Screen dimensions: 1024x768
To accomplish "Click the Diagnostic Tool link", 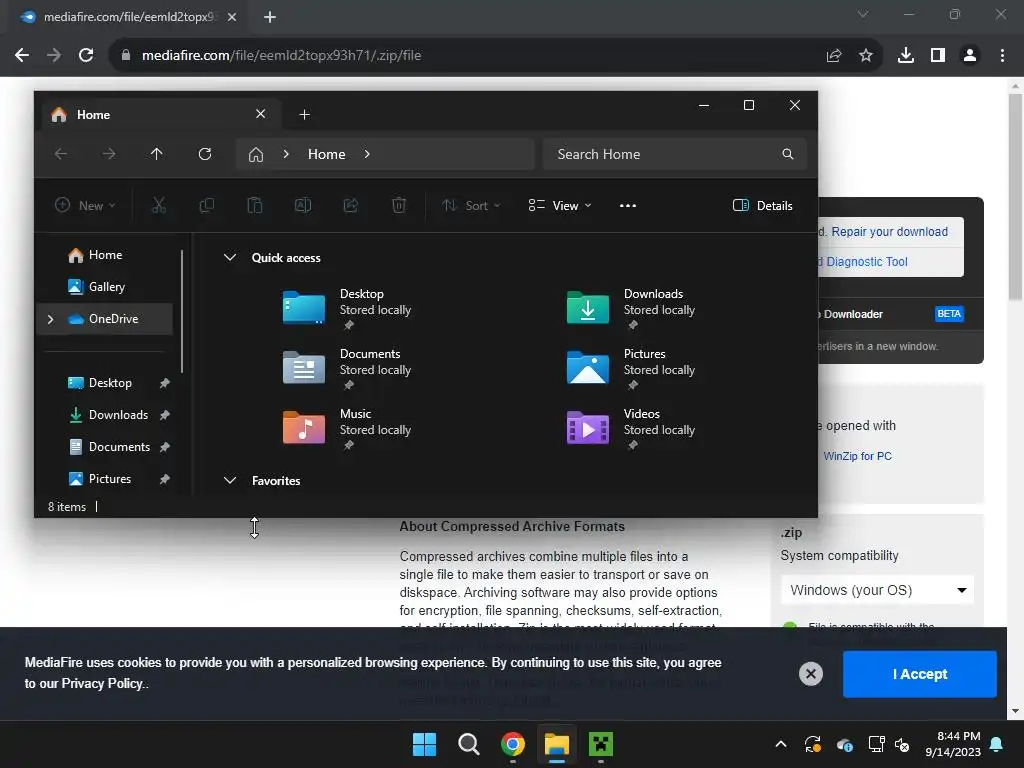I will (x=867, y=262).
